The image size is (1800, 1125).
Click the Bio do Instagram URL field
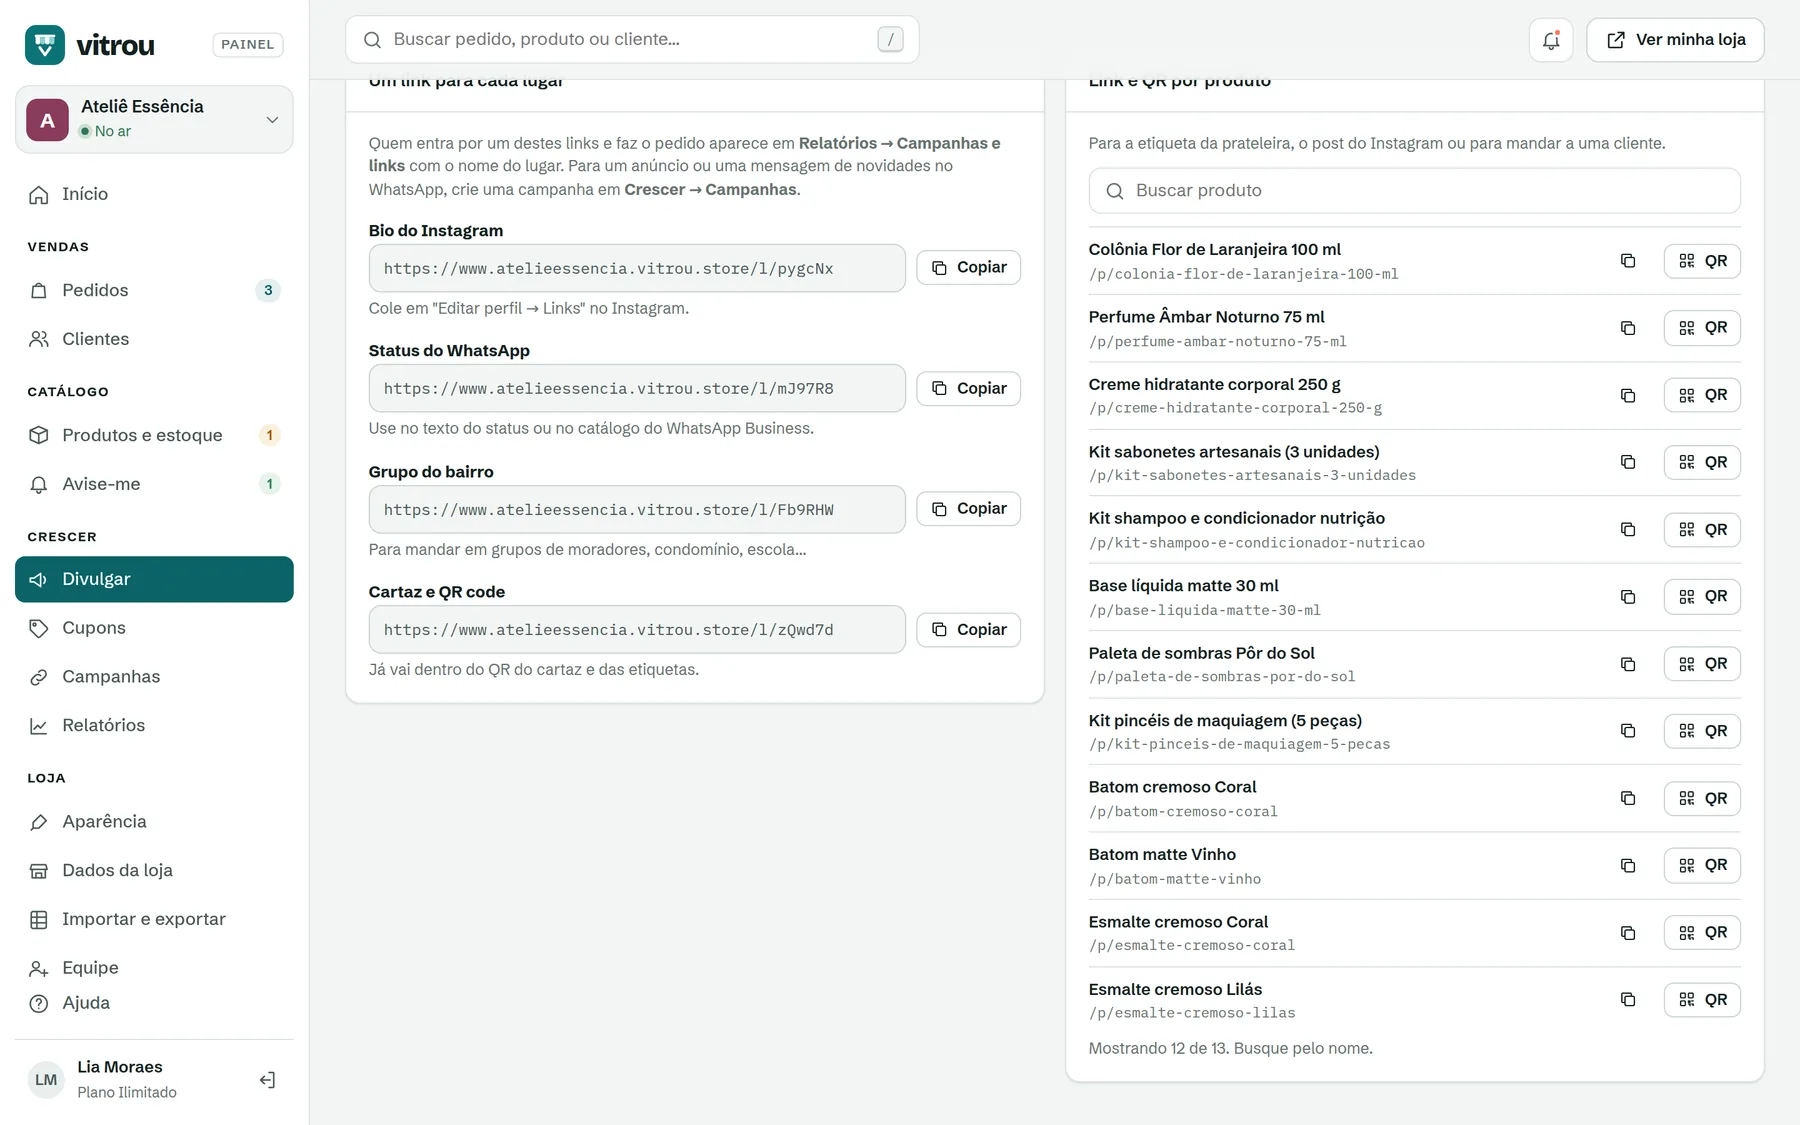click(x=637, y=269)
